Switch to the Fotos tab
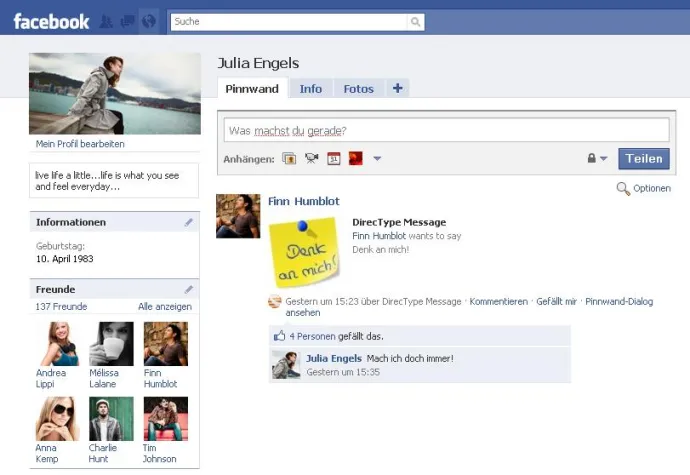690x475 pixels. click(x=358, y=89)
